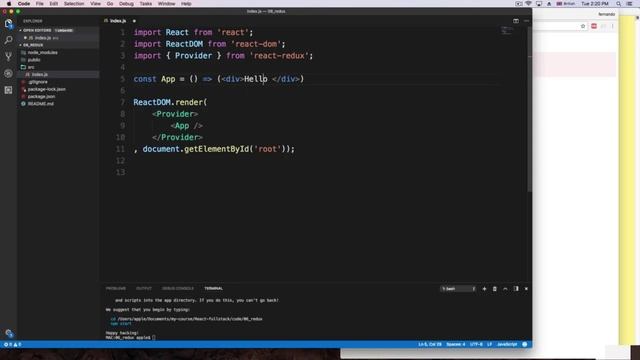Click the kill terminal trash icon

(x=495, y=289)
